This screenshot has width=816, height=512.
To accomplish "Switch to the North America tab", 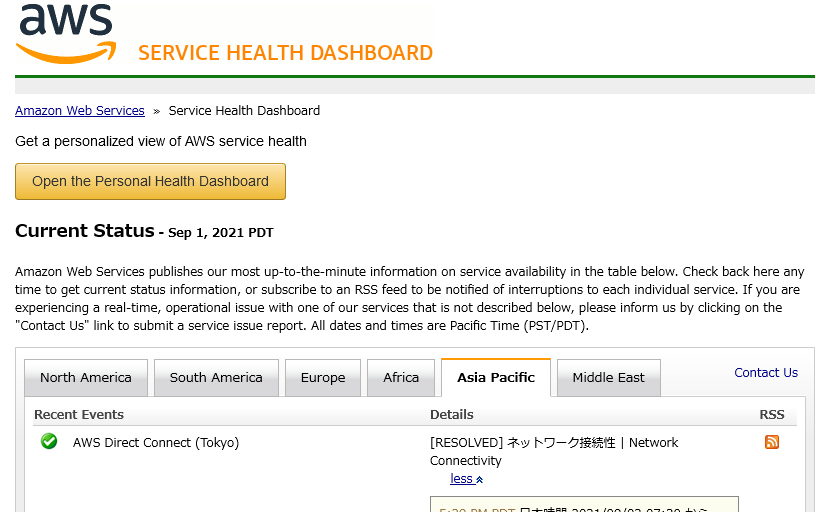I will [x=86, y=378].
